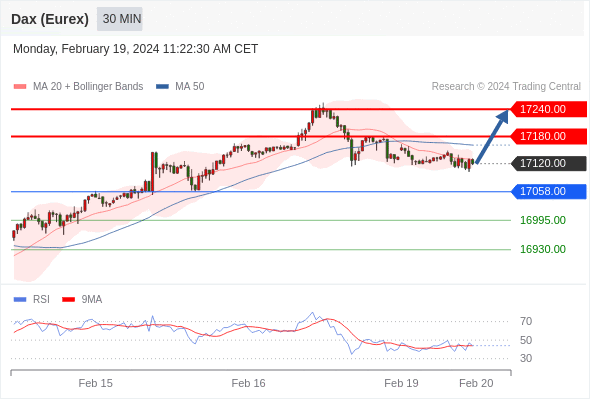Click the RSI legend swatch
The width and height of the screenshot is (590, 400).
click(20, 300)
